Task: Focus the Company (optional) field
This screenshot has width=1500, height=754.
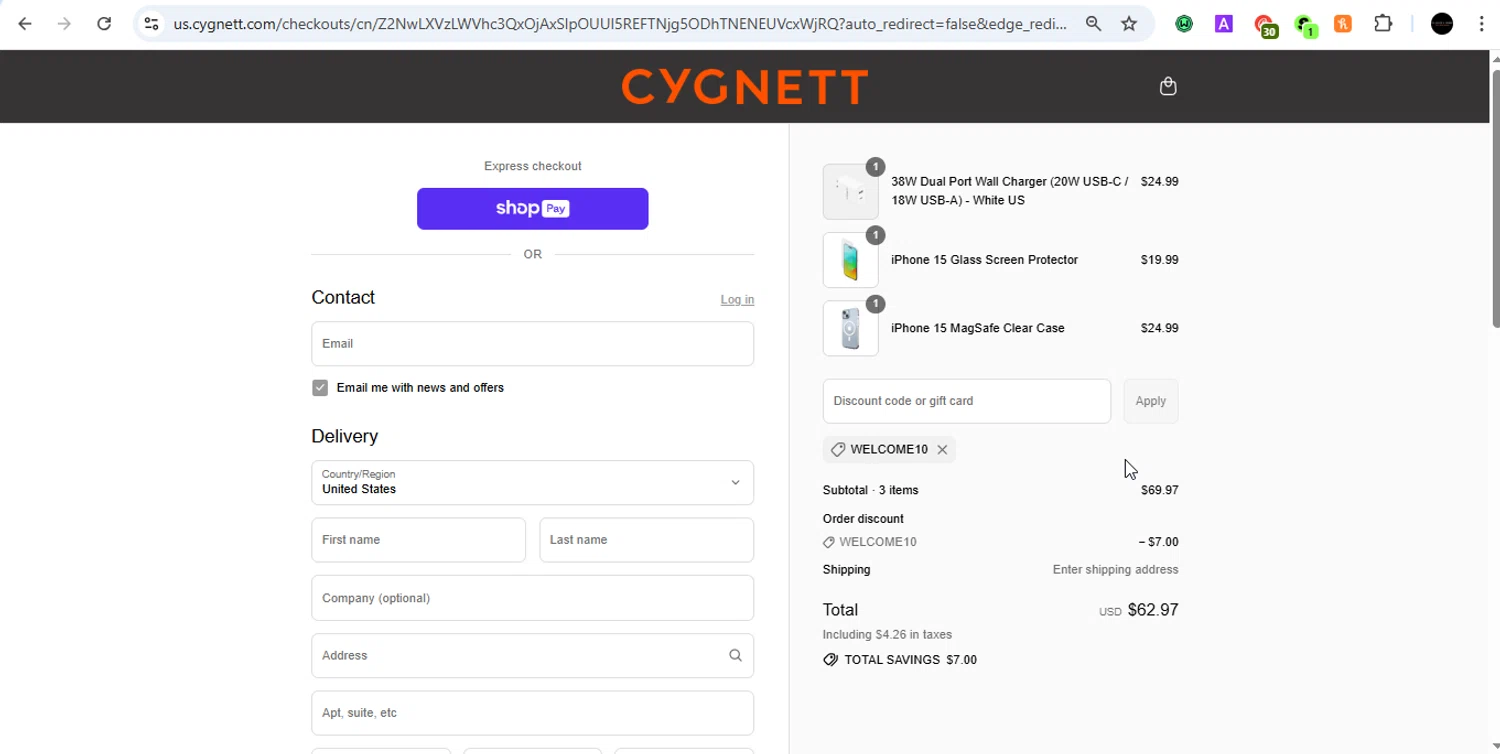Action: pos(533,598)
